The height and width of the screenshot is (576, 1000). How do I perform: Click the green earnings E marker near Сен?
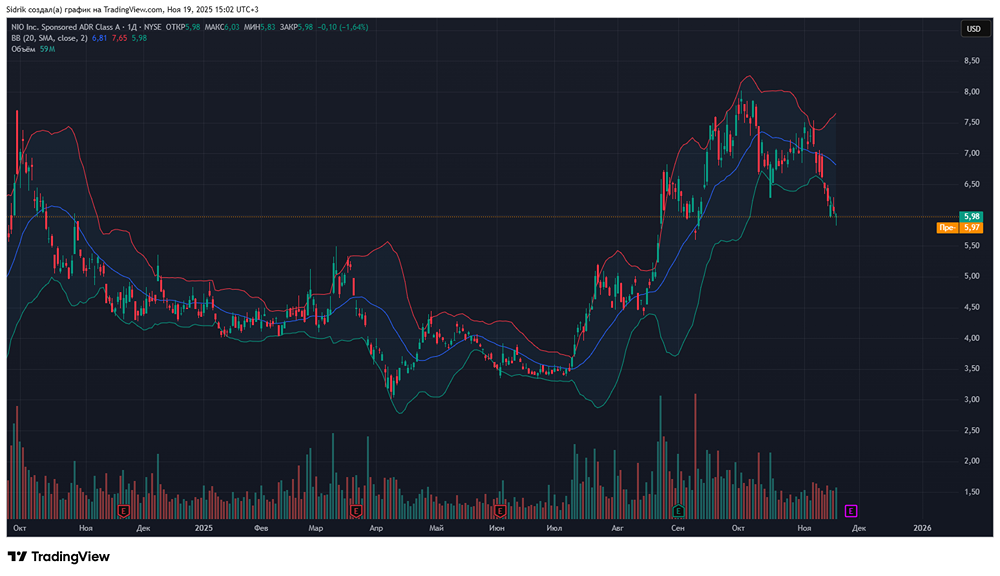tap(678, 510)
